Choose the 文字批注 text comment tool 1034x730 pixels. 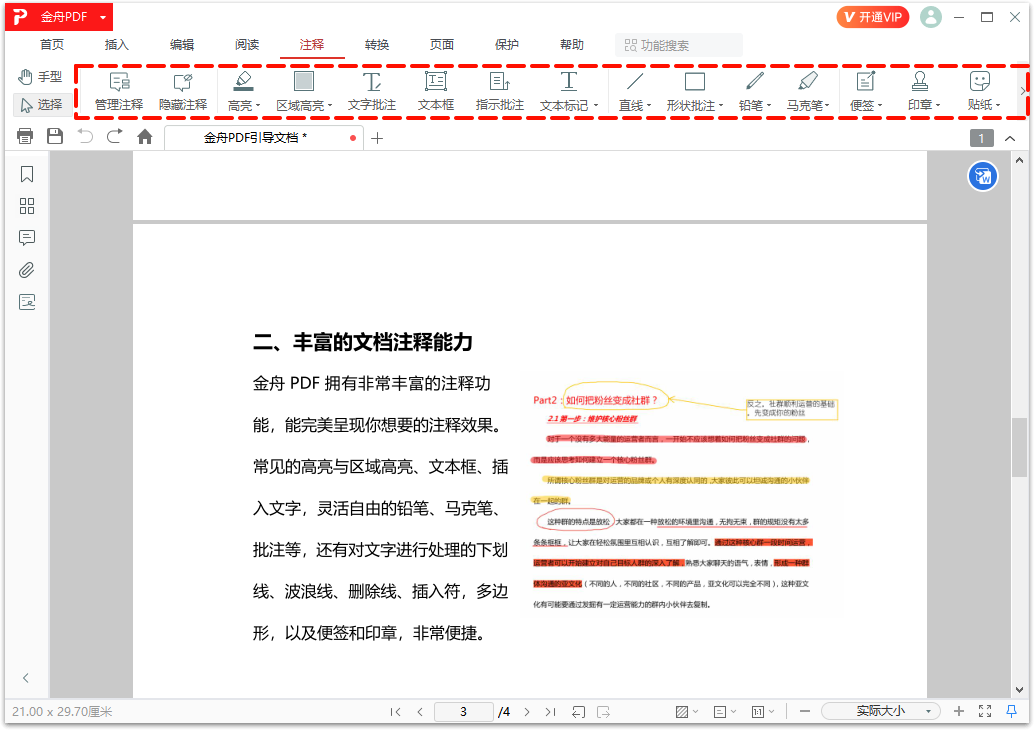372,92
